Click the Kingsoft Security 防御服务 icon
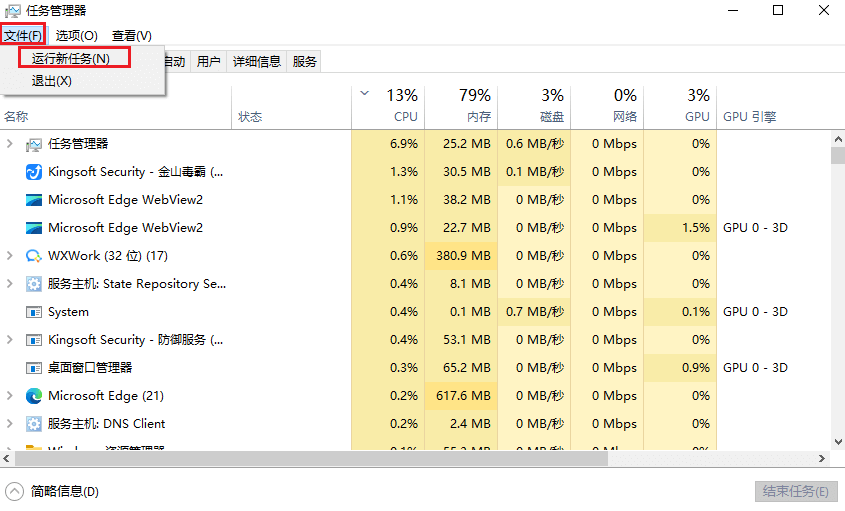This screenshot has height=511, width=845. pos(33,340)
